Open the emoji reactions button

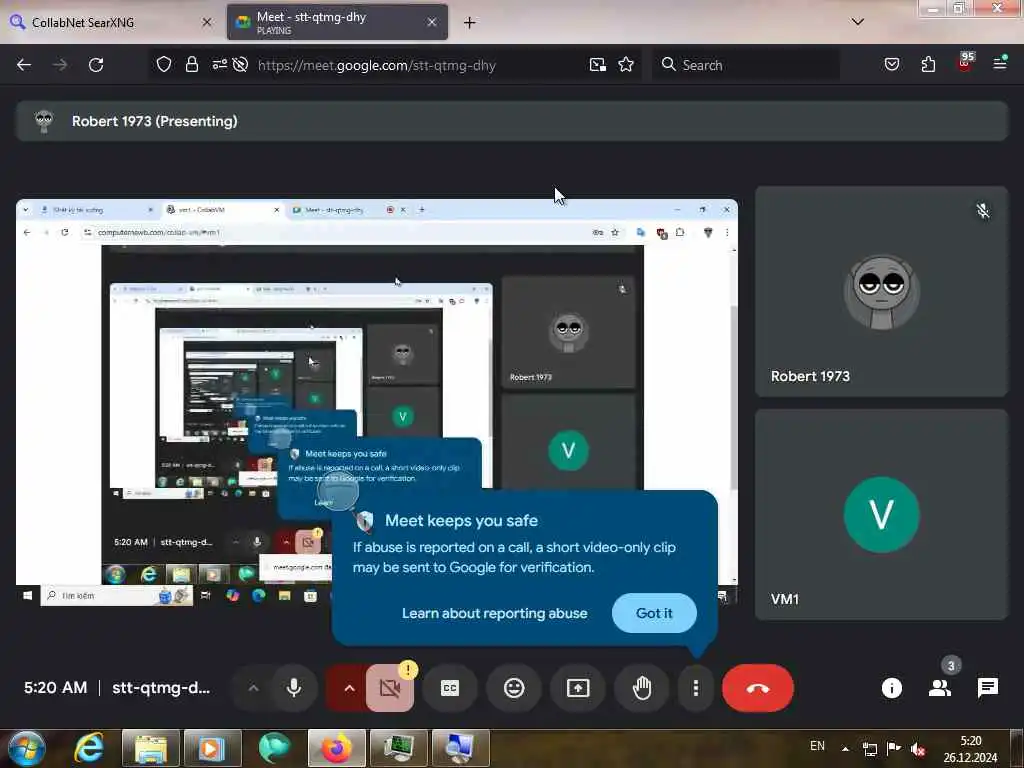click(x=514, y=688)
